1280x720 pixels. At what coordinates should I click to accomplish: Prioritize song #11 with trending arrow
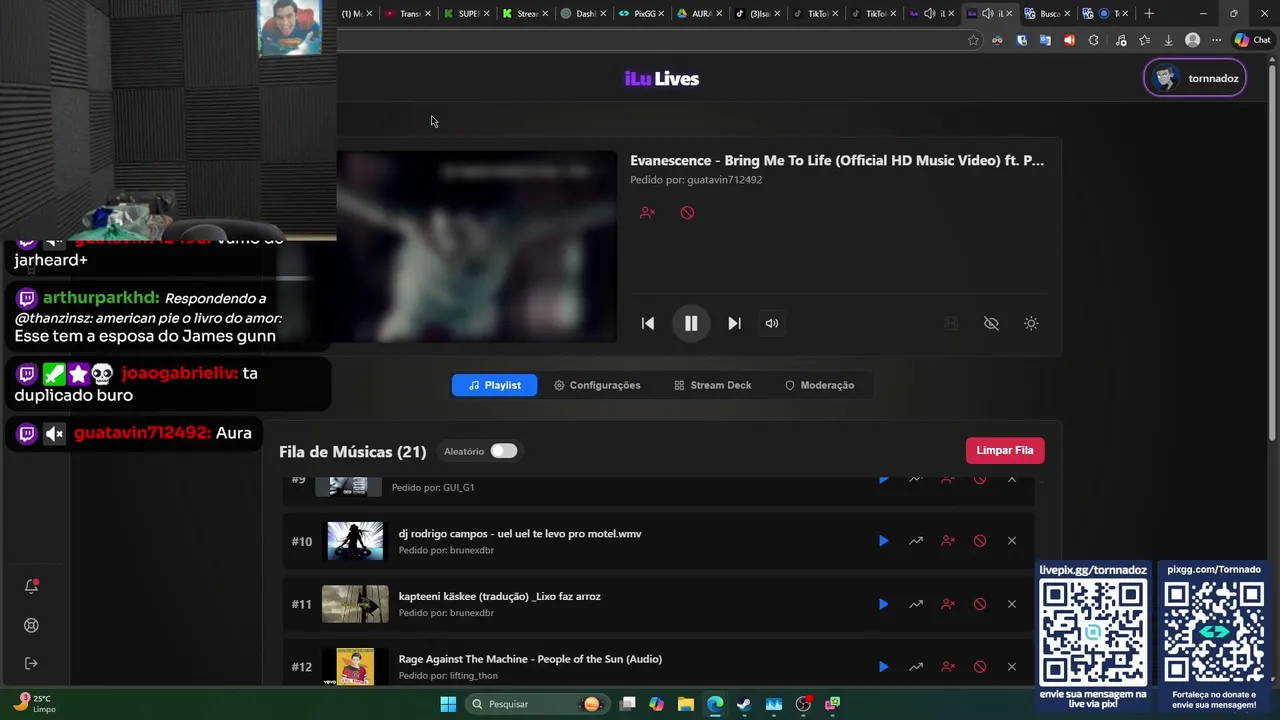915,604
